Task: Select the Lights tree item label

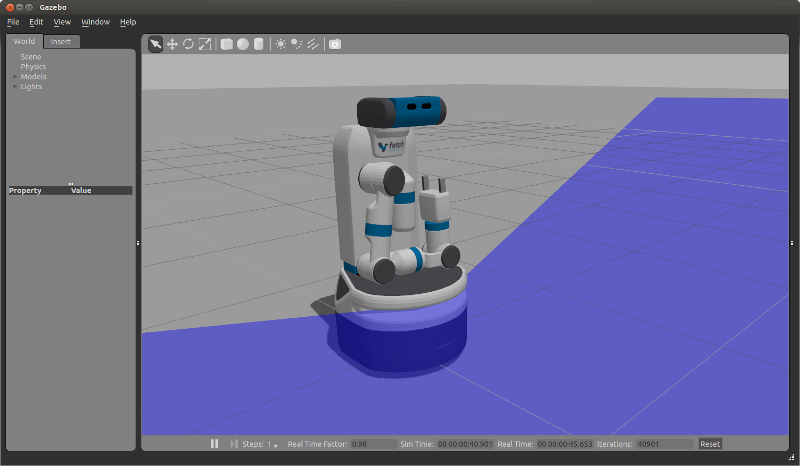Action: point(31,86)
